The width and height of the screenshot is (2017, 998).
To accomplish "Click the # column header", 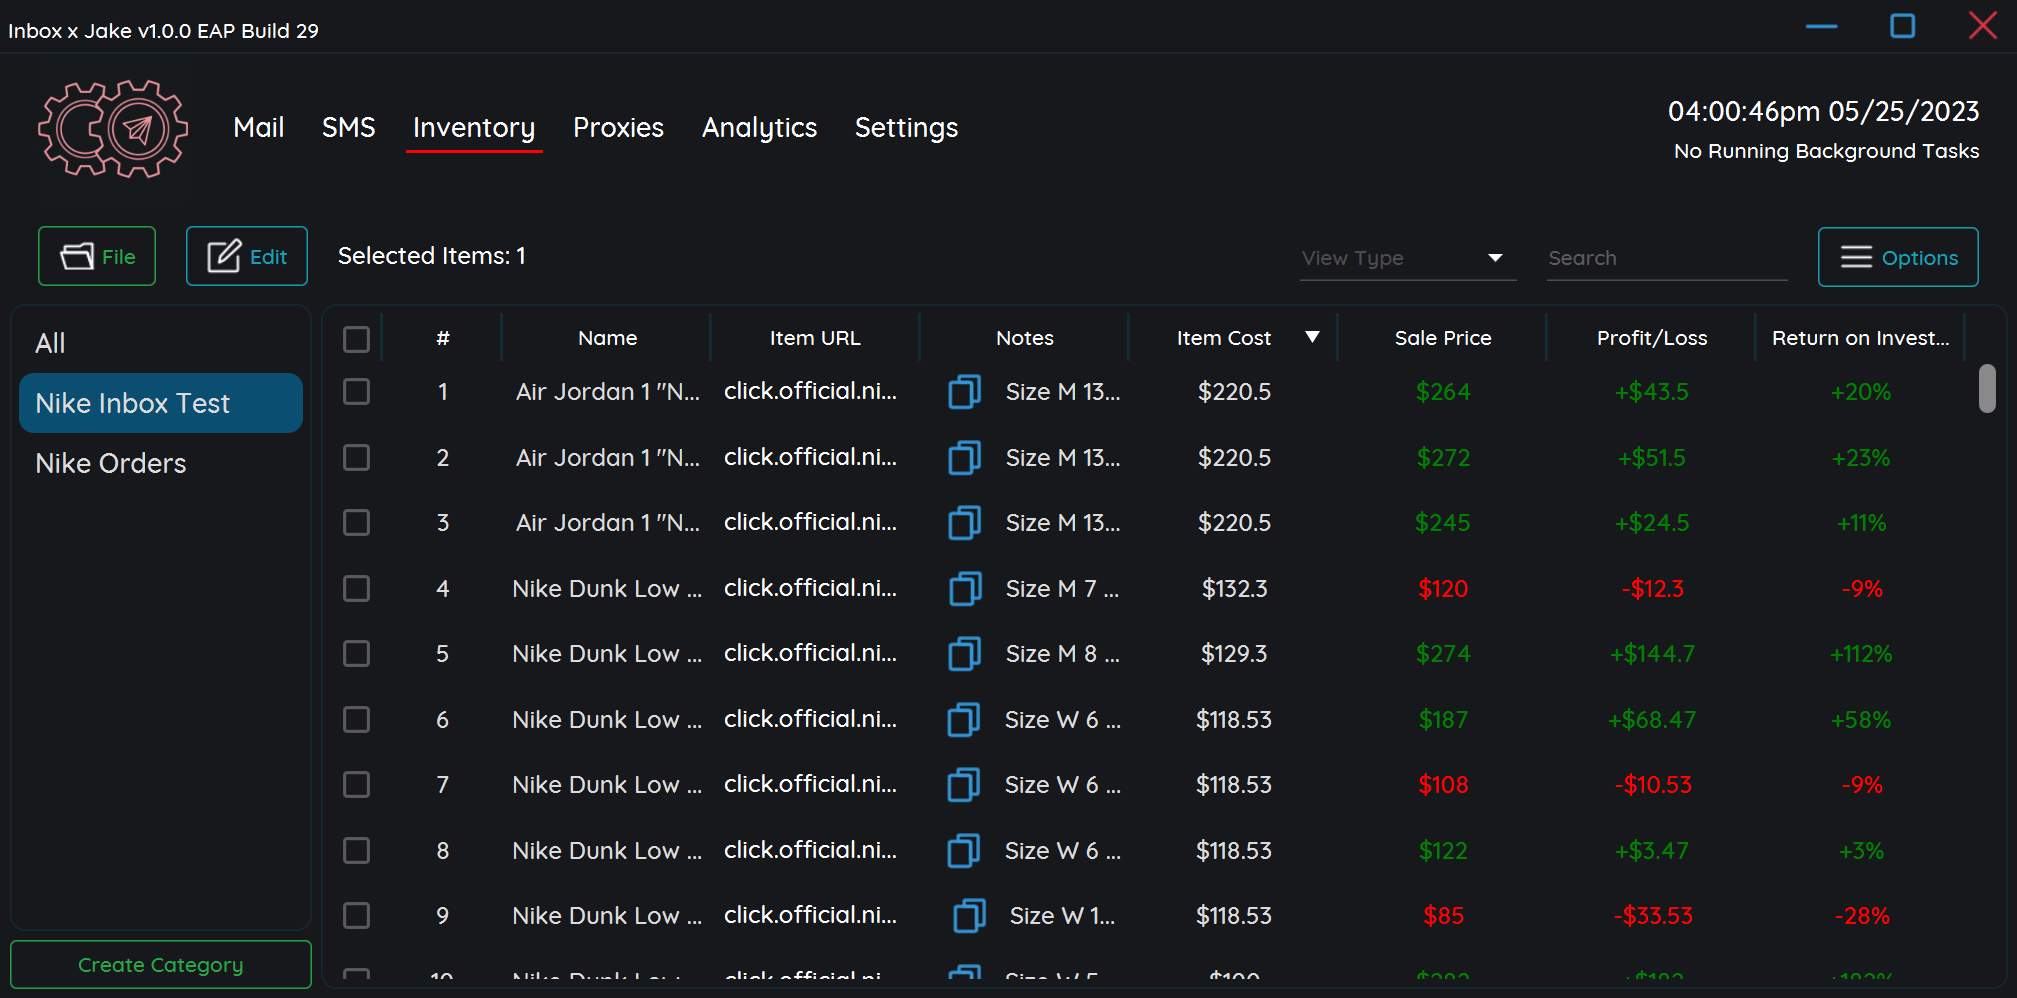I will tap(443, 338).
